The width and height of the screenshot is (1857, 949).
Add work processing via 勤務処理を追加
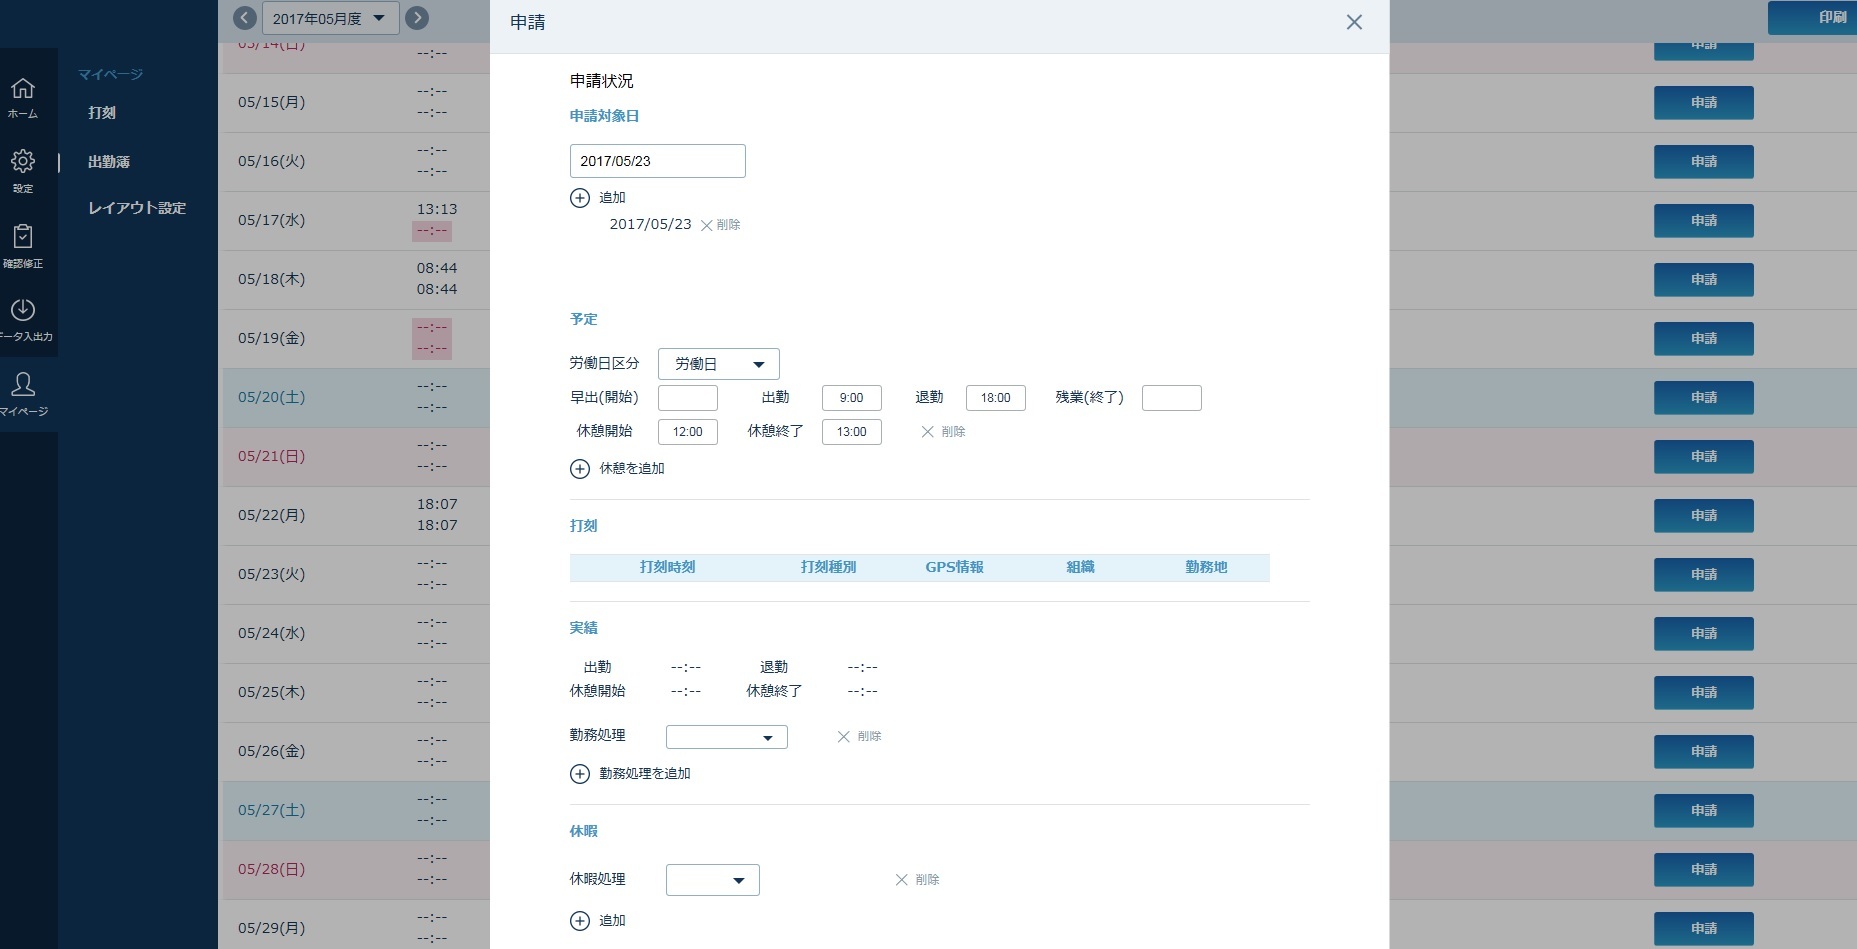tap(580, 773)
